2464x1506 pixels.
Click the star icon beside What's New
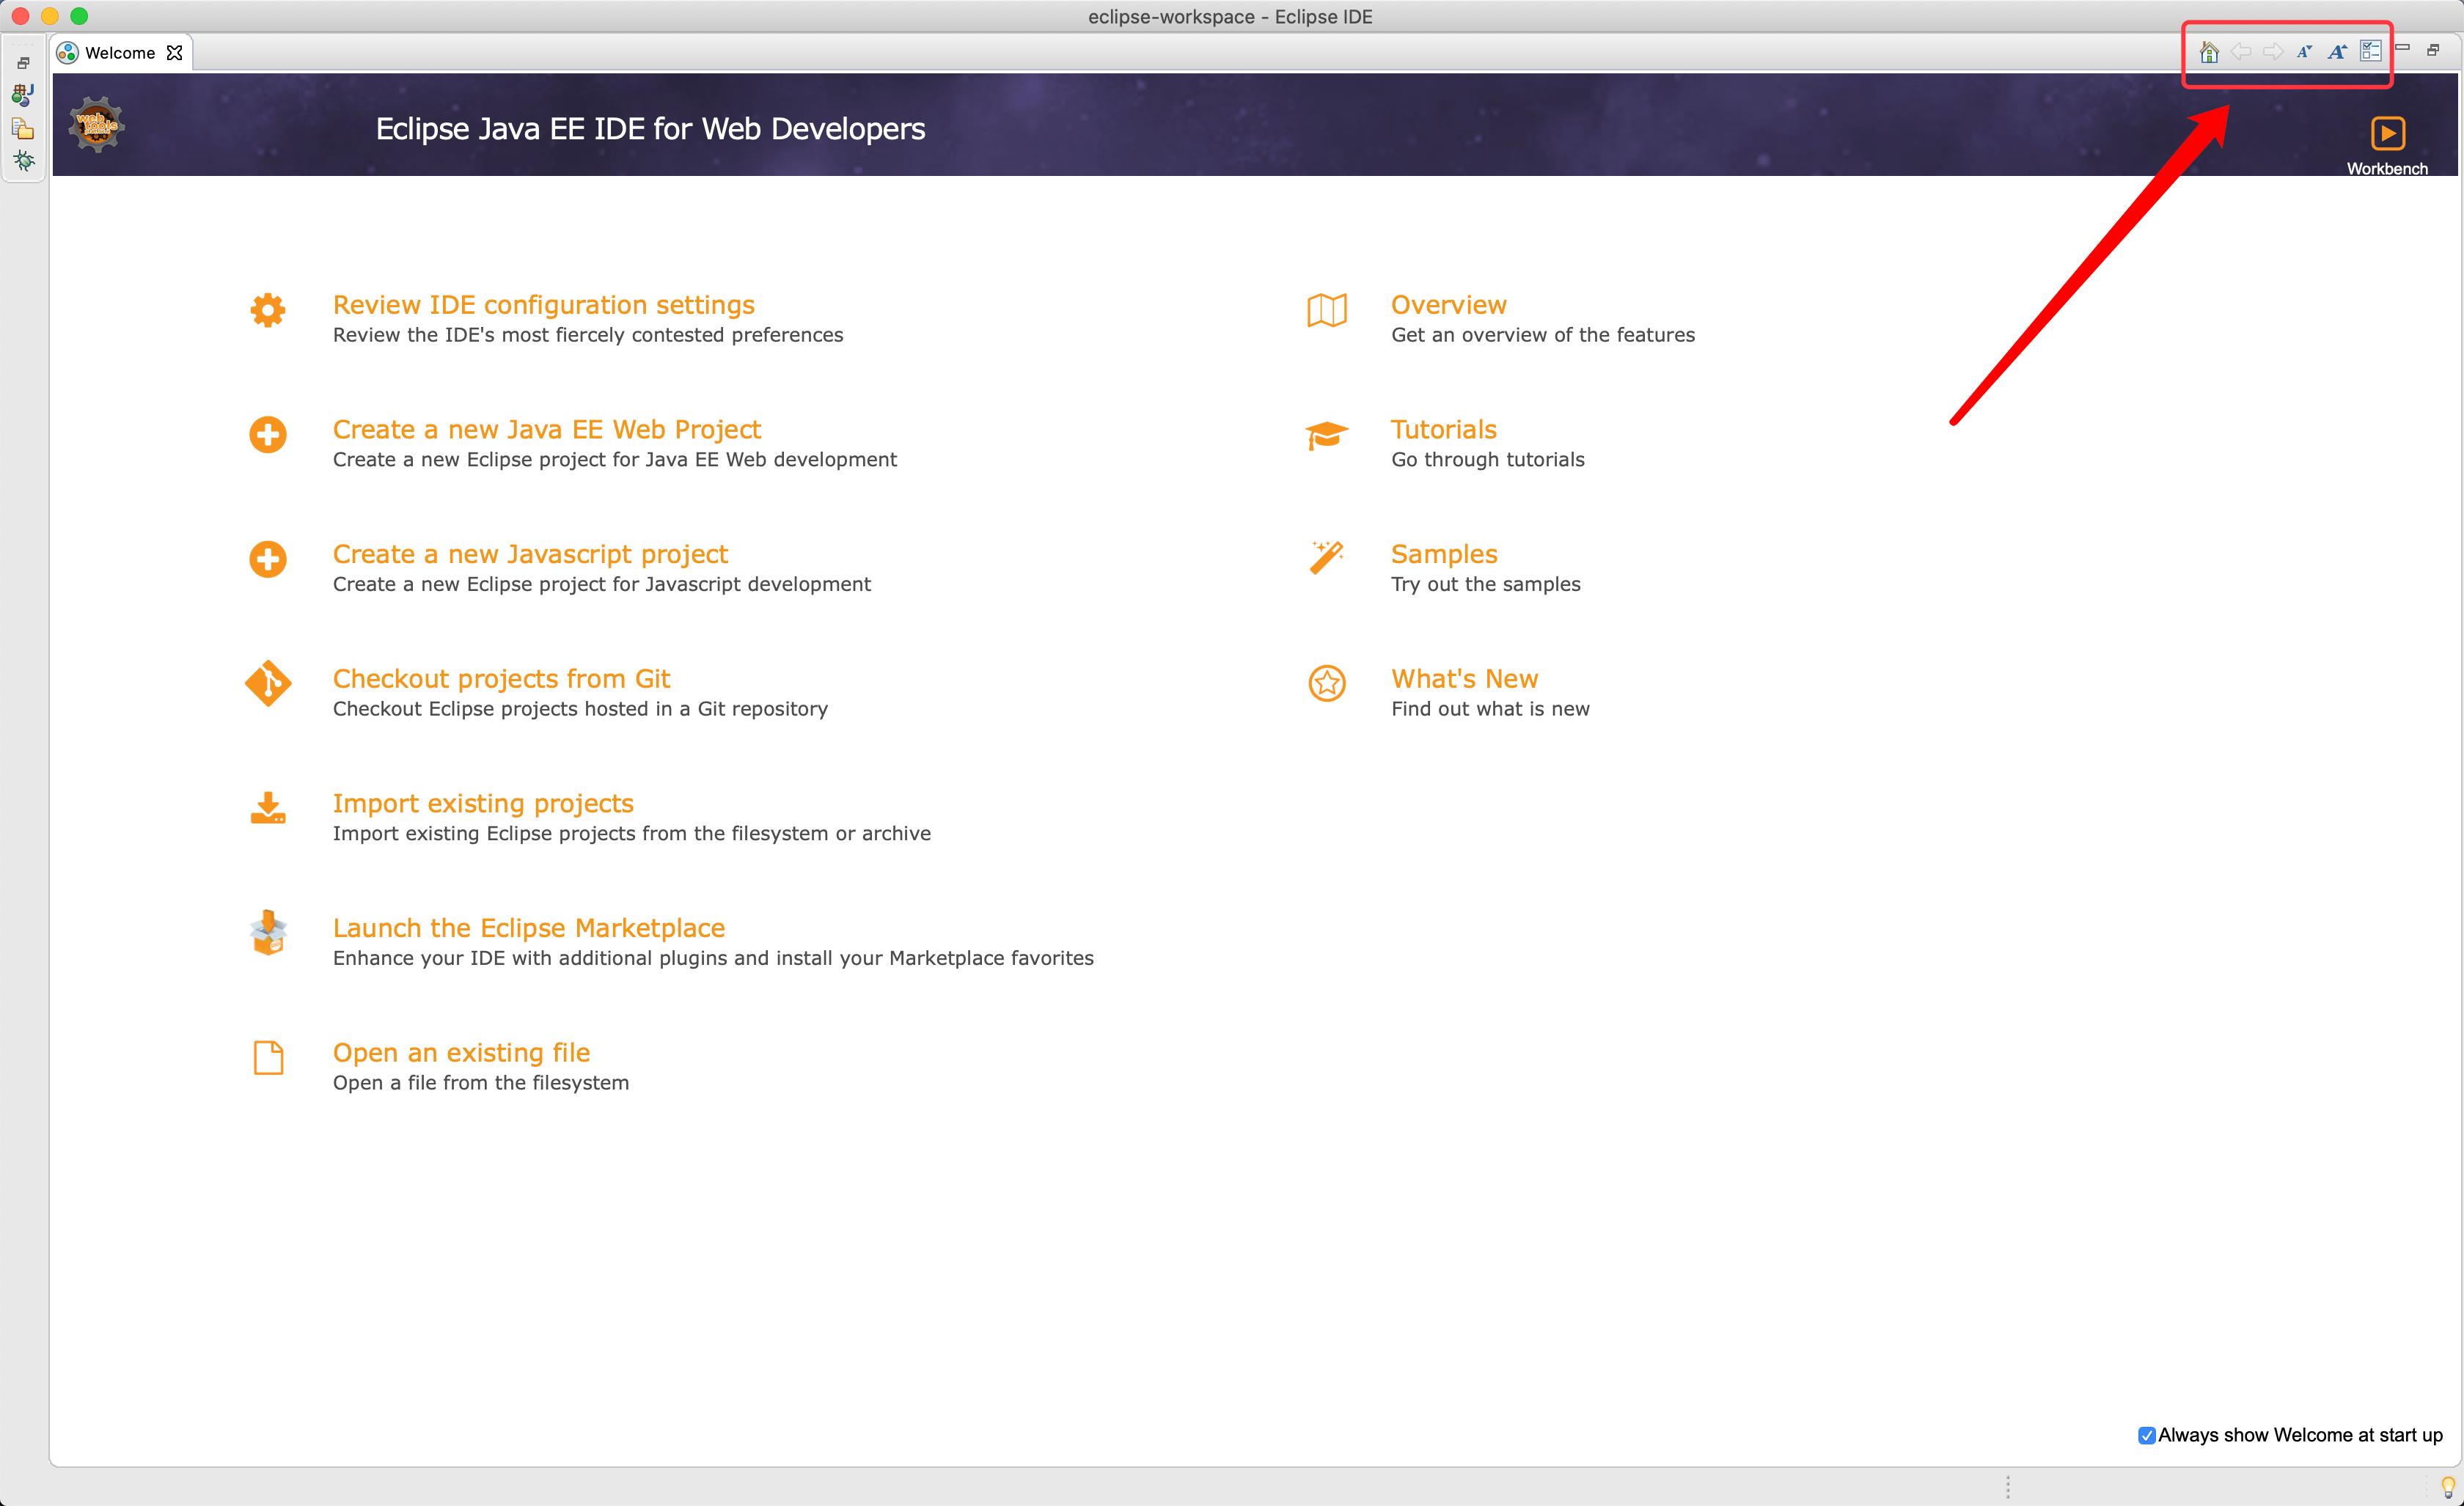[1327, 684]
